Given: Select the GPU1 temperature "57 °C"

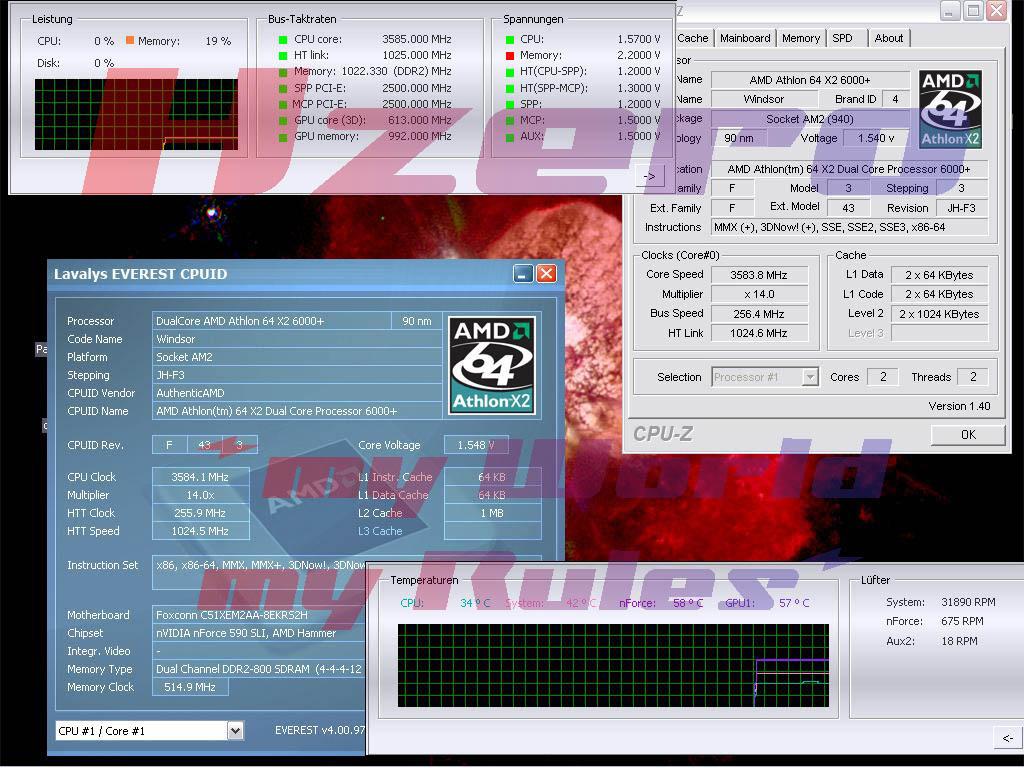Looking at the screenshot, I should pos(794,603).
